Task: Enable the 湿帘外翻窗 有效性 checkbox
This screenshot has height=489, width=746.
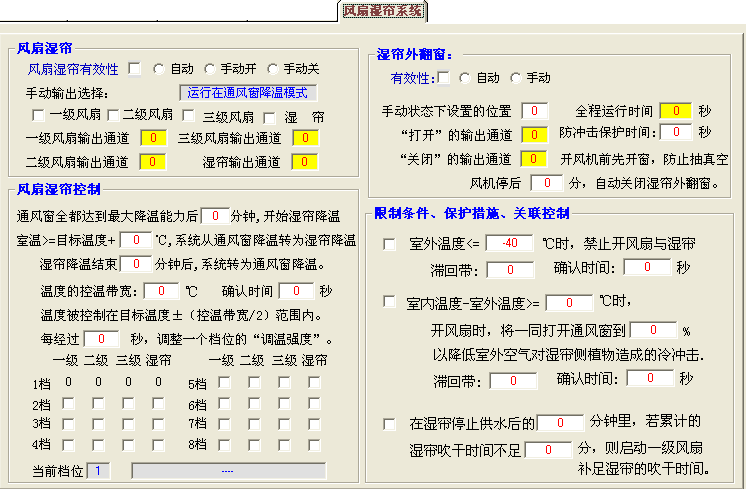Action: (x=443, y=78)
